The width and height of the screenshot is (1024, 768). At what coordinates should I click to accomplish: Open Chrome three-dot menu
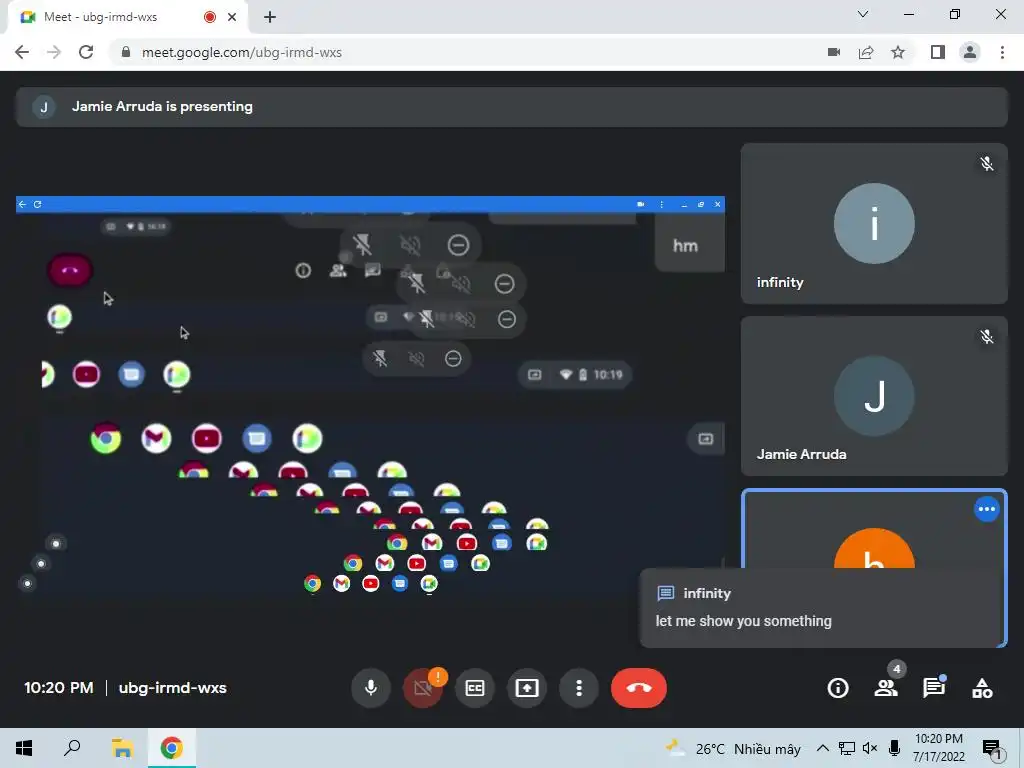click(1002, 52)
